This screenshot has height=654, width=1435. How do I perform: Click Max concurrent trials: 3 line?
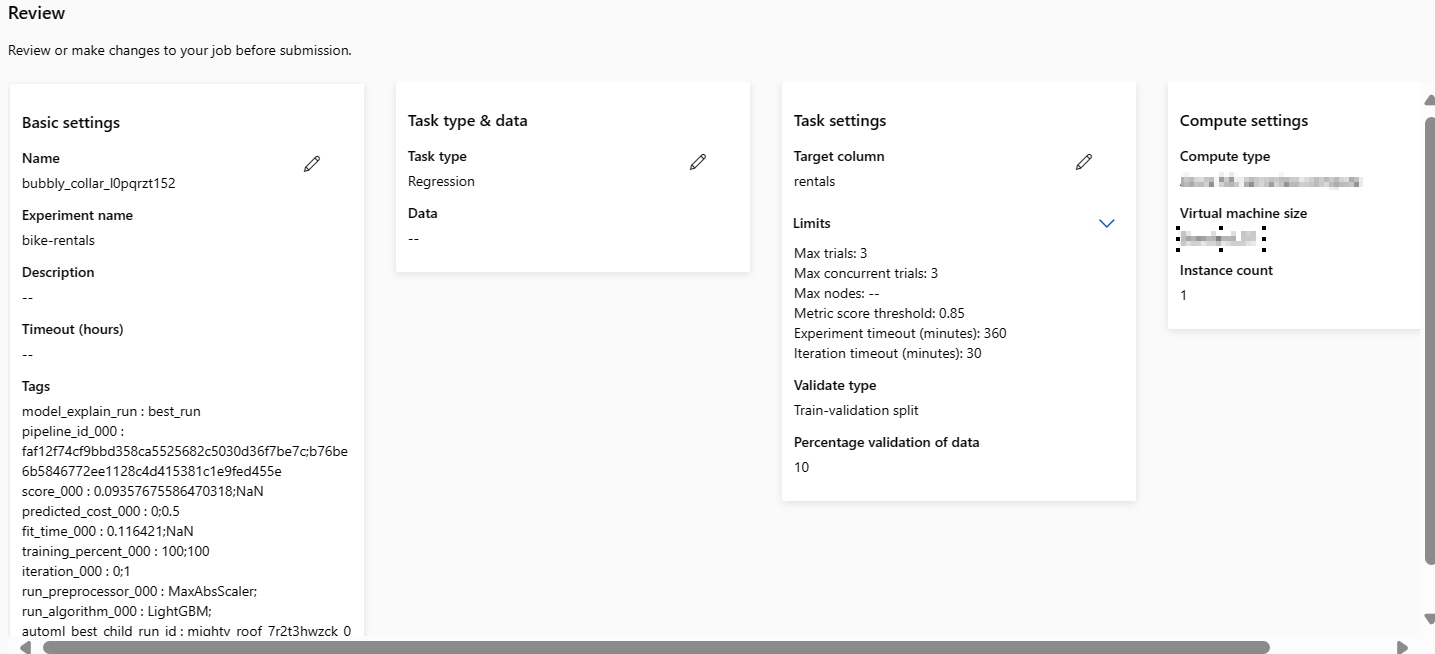pyautogui.click(x=866, y=273)
